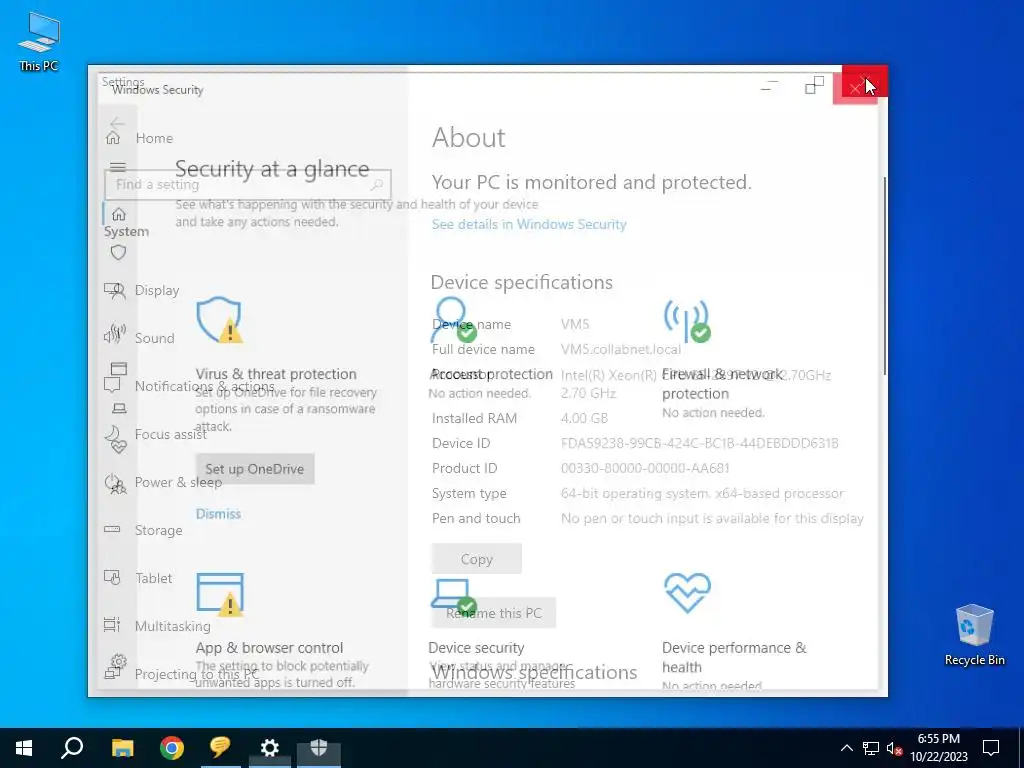Open See details in Windows Security link
The image size is (1024, 768).
coord(529,224)
